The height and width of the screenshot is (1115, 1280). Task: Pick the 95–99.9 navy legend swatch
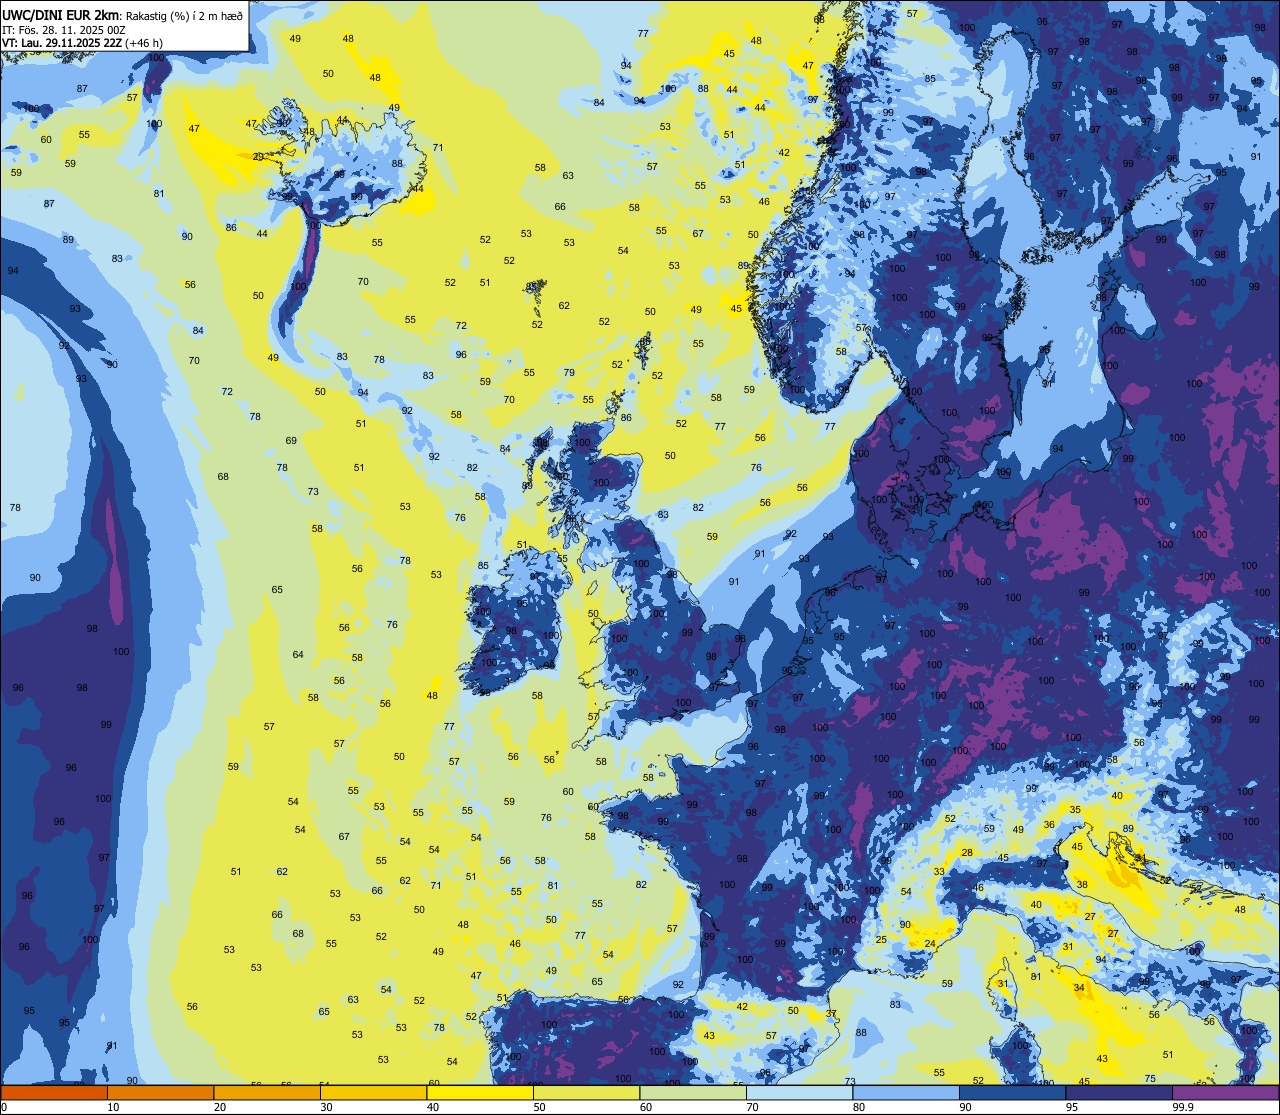1119,1092
